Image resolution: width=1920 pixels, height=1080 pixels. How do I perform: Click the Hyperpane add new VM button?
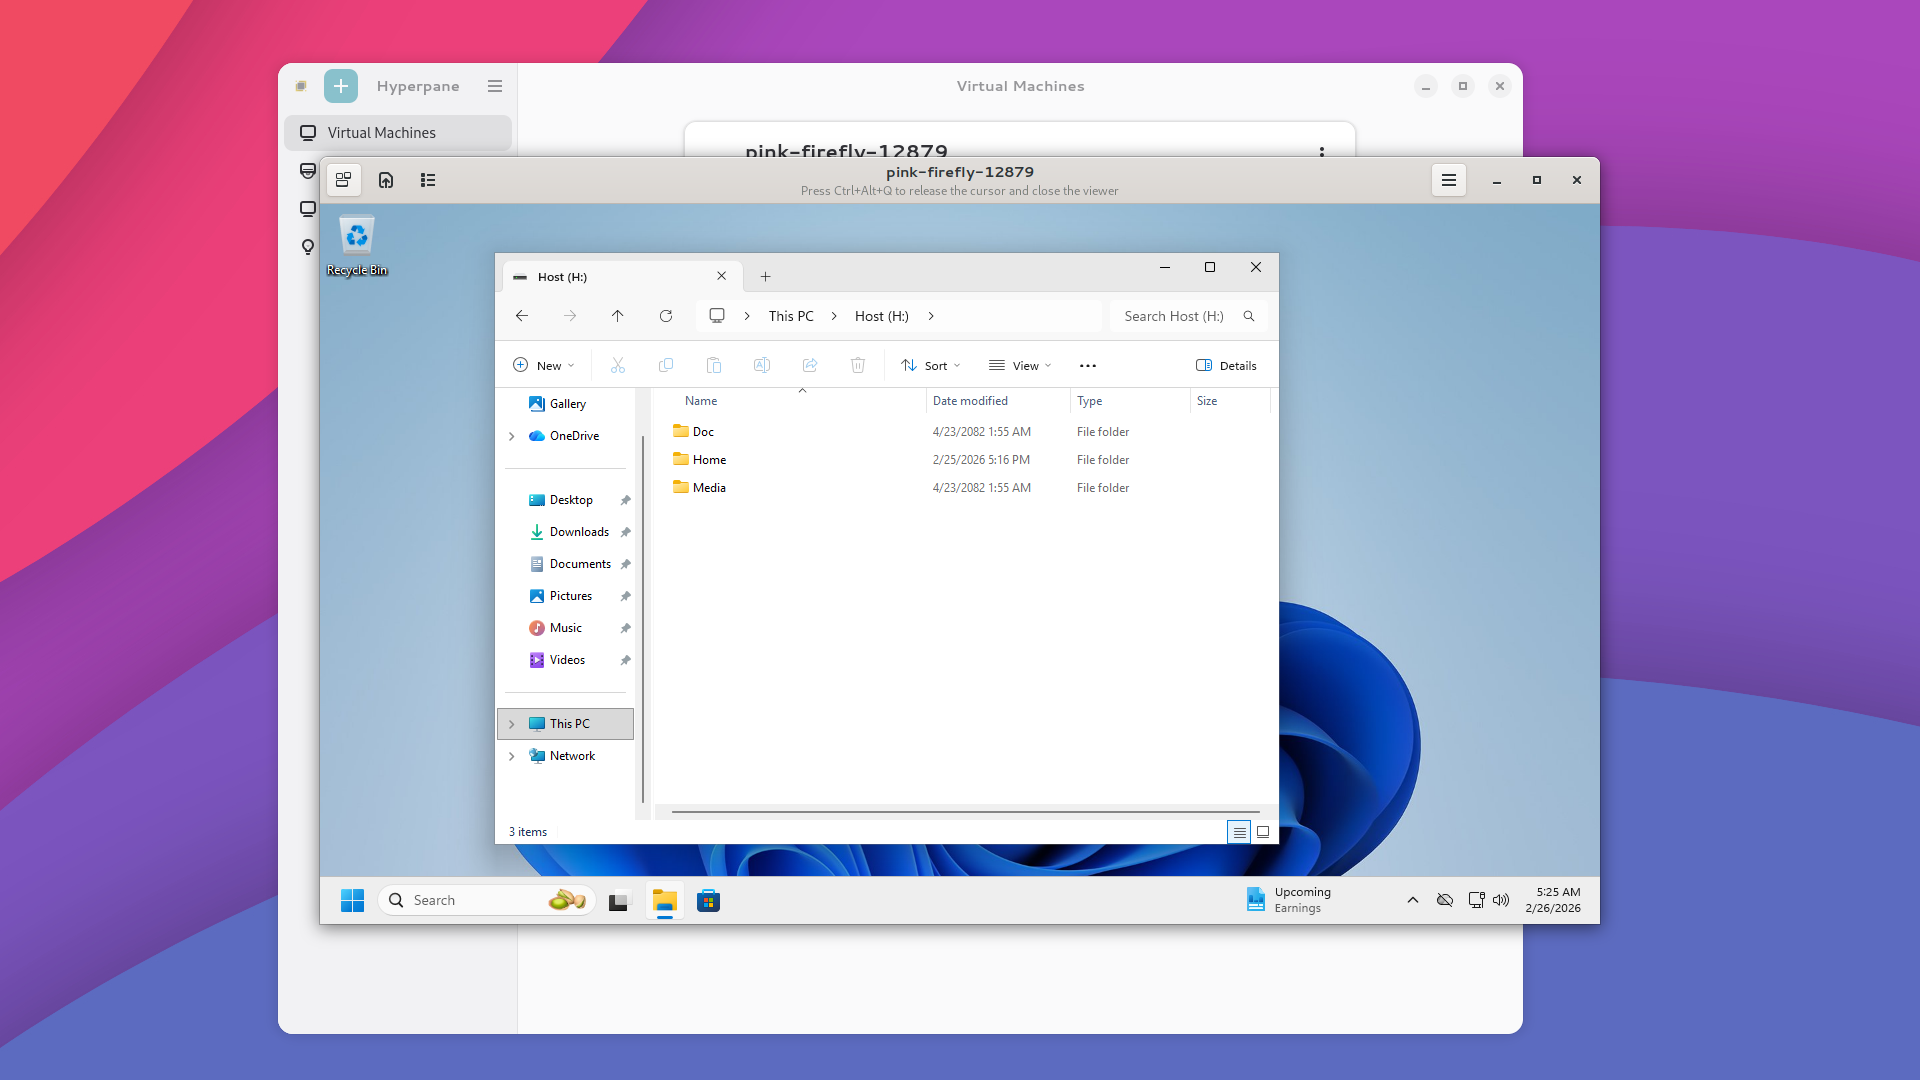[x=341, y=86]
